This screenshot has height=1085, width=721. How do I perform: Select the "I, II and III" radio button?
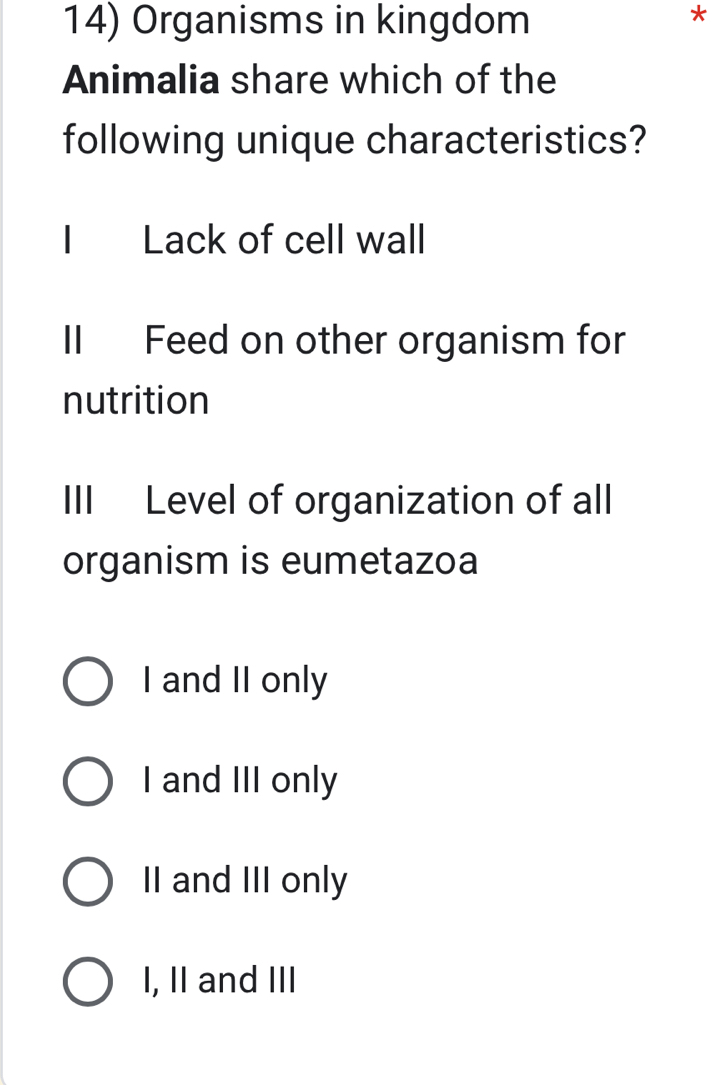[x=88, y=981]
